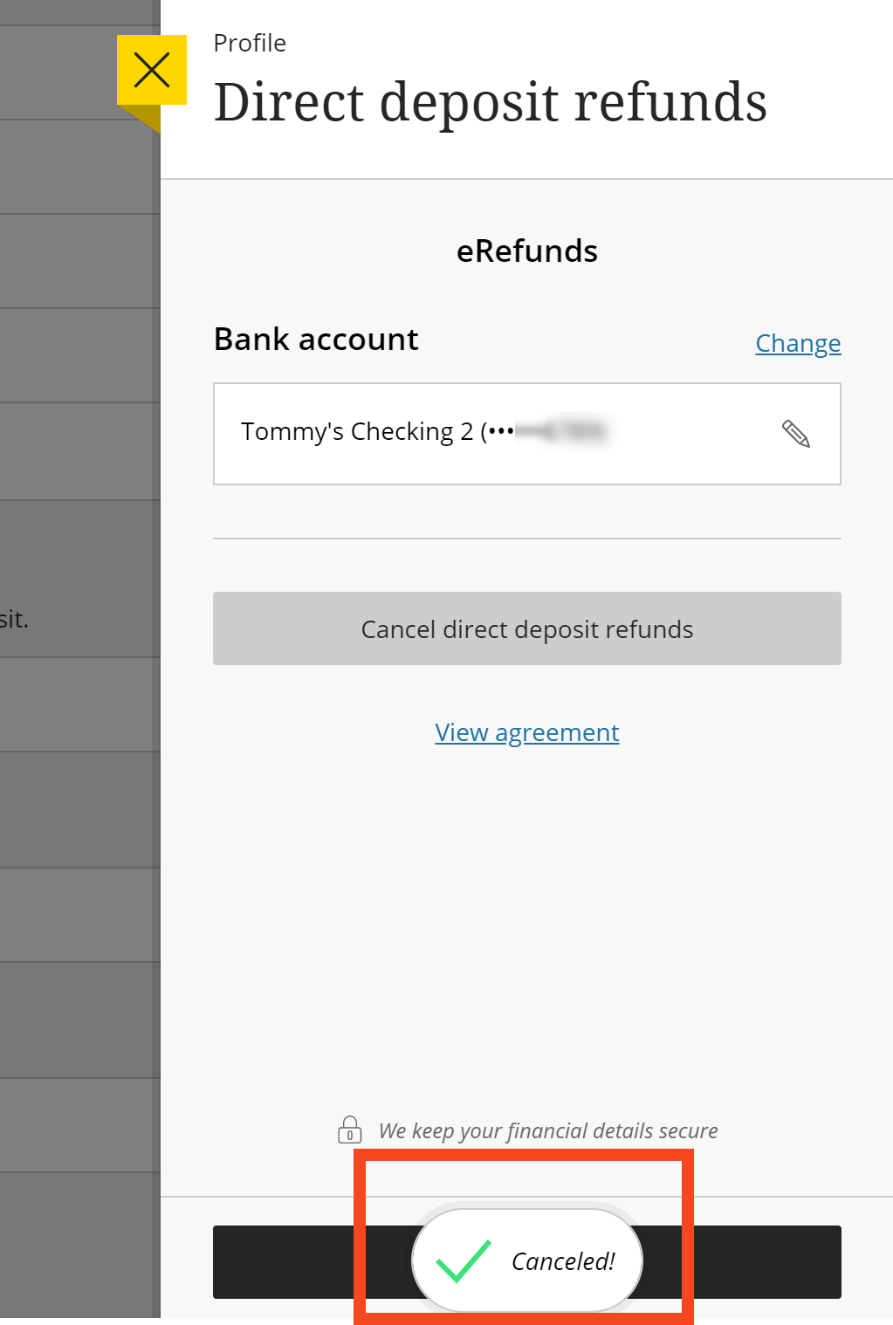Click the Bank account label

pos(316,339)
